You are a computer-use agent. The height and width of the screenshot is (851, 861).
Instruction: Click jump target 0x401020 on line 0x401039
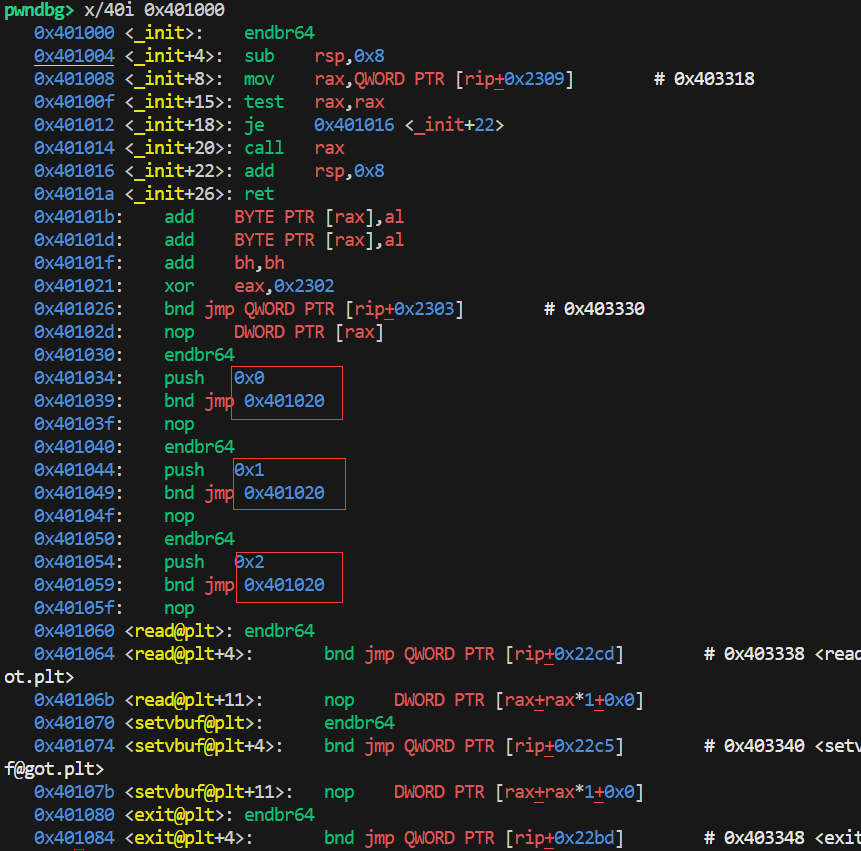click(284, 401)
